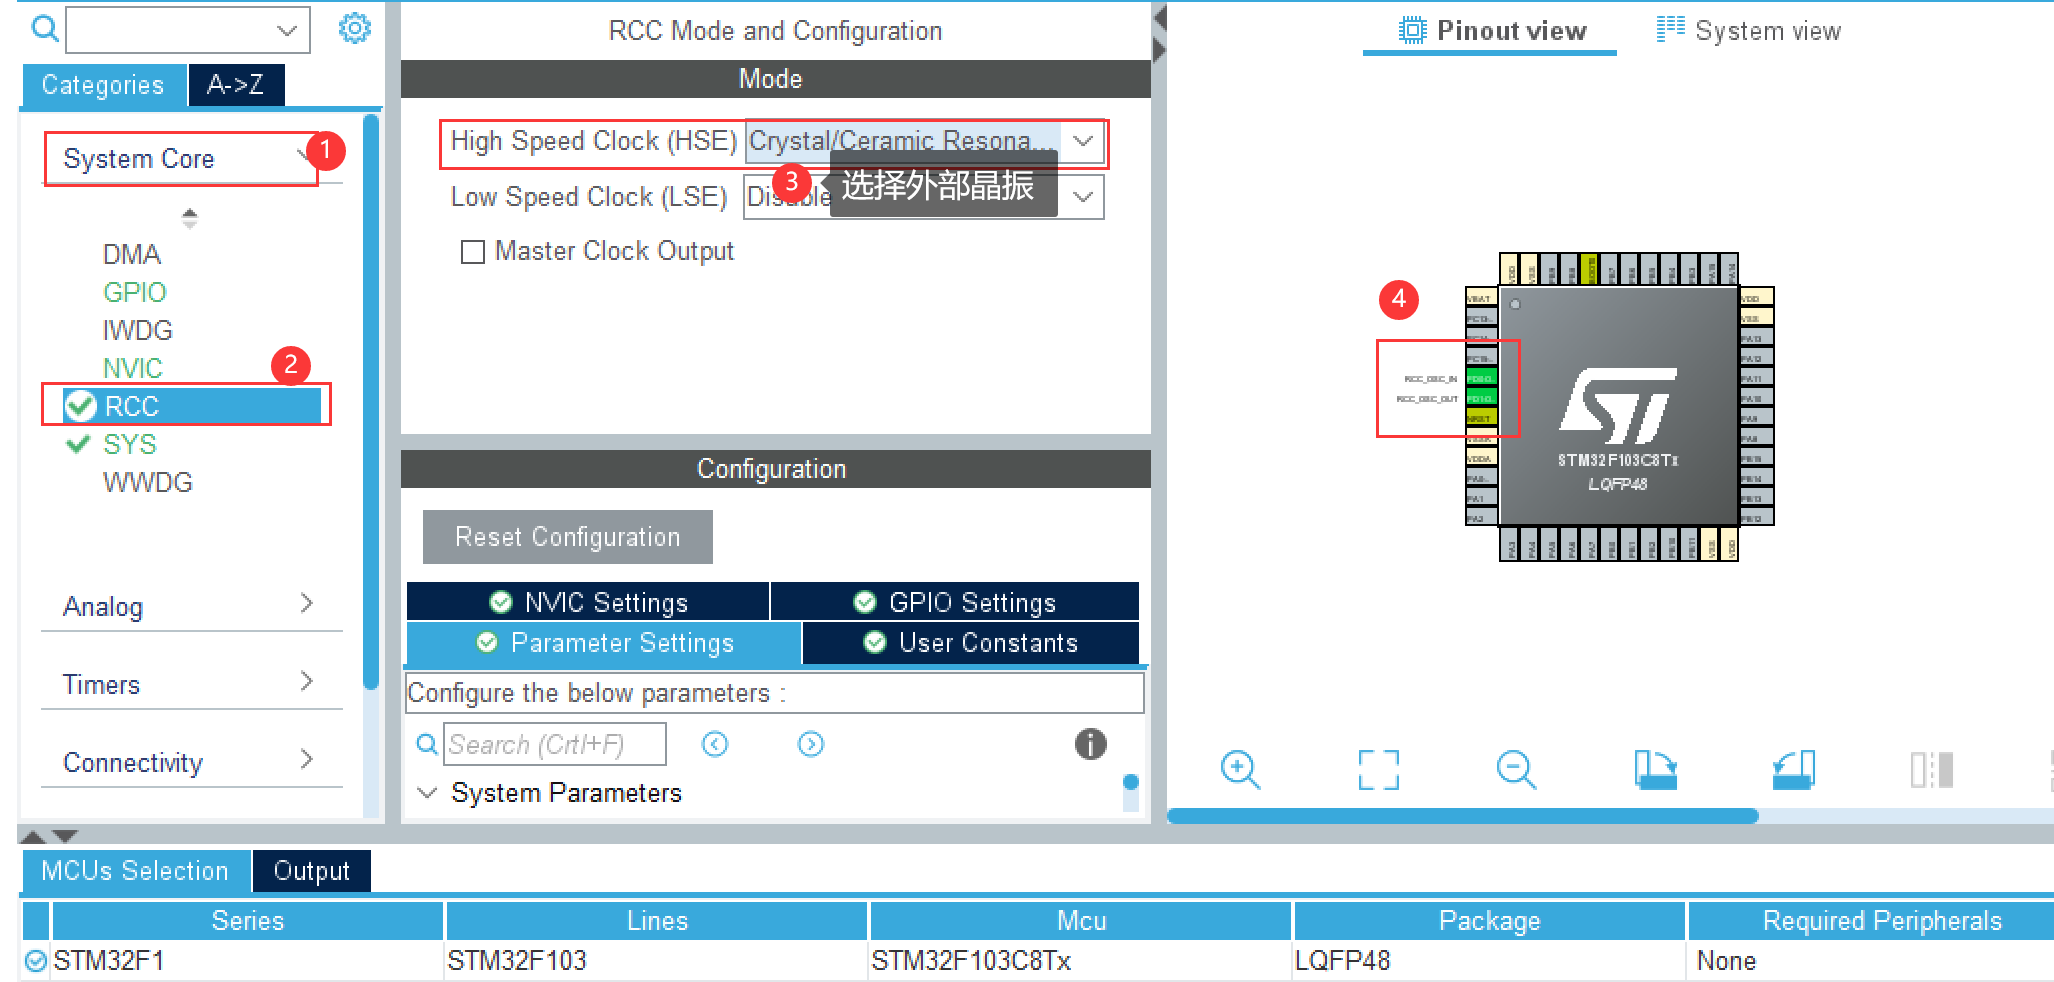Open the NVIC Settings tab
This screenshot has height=982, width=2054.
(x=589, y=601)
